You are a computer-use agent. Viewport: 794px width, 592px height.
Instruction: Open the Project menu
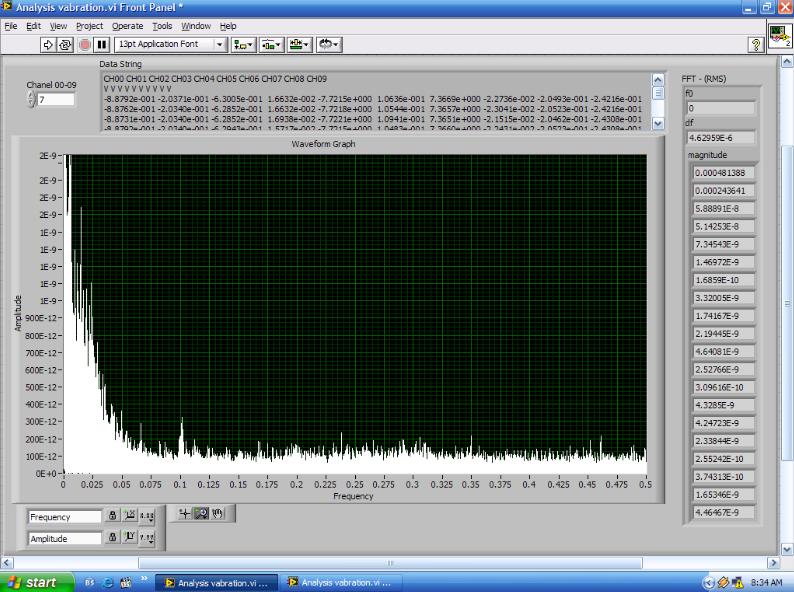click(90, 25)
